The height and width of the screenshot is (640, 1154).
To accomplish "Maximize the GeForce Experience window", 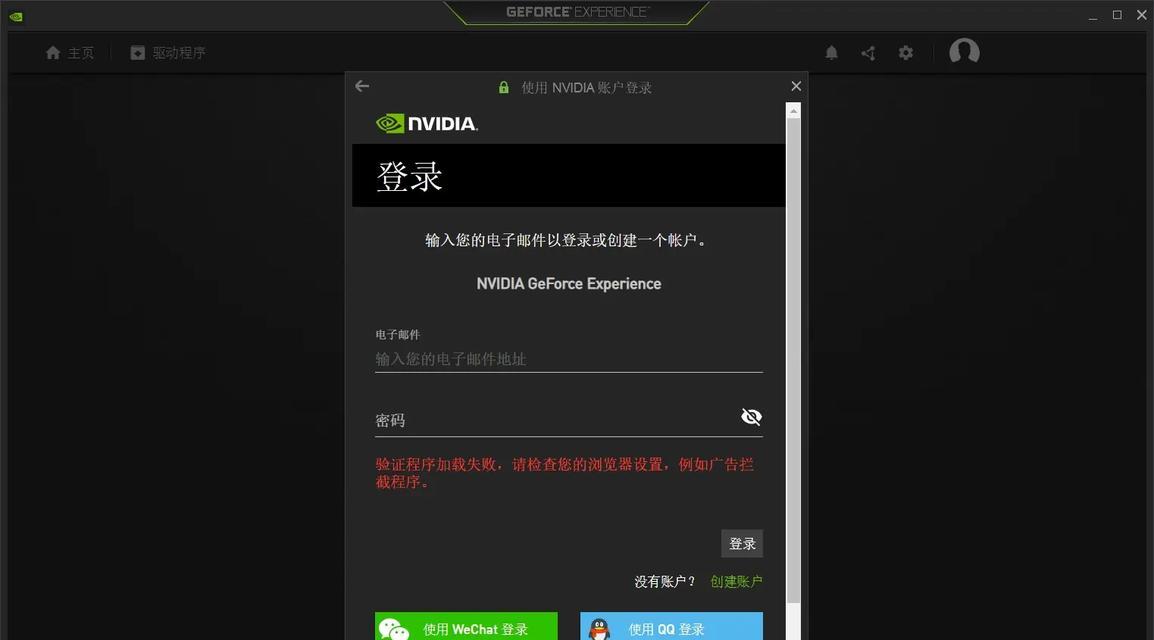I will [1117, 15].
